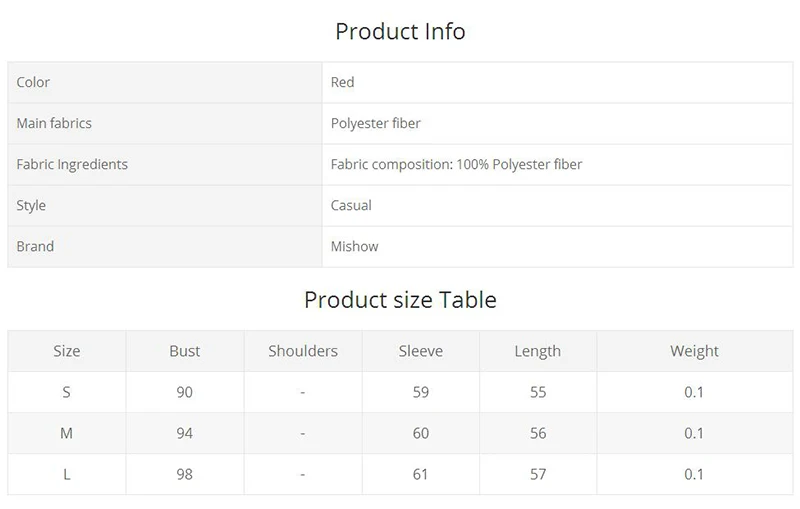Click the Product size Table heading
800x509 pixels.
tap(400, 300)
